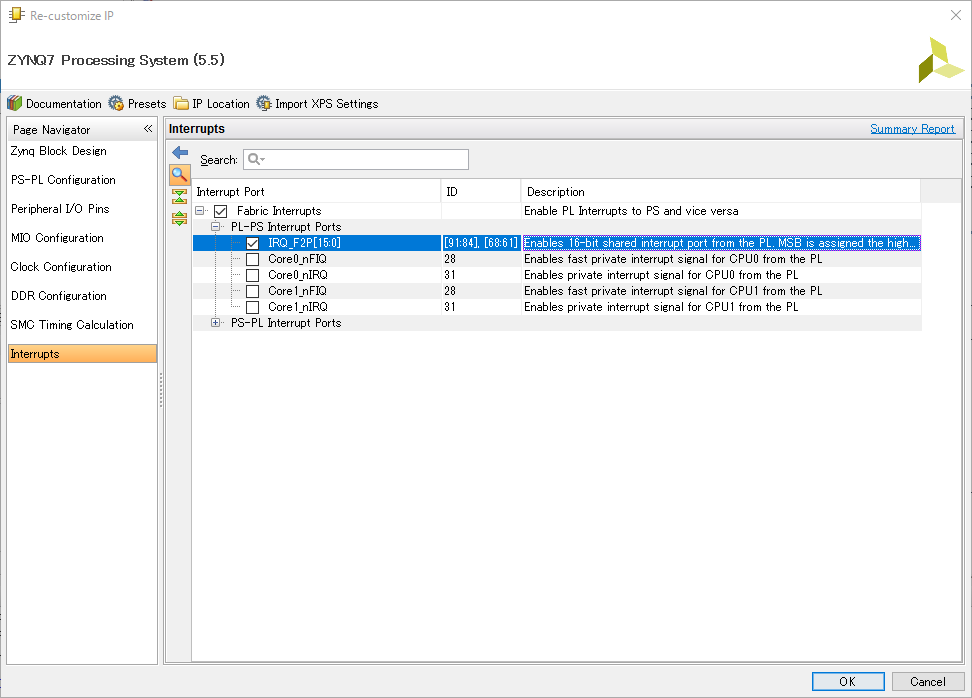Image resolution: width=972 pixels, height=698 pixels.
Task: Select the Core0_nFIQ row label
Action: coord(297,259)
